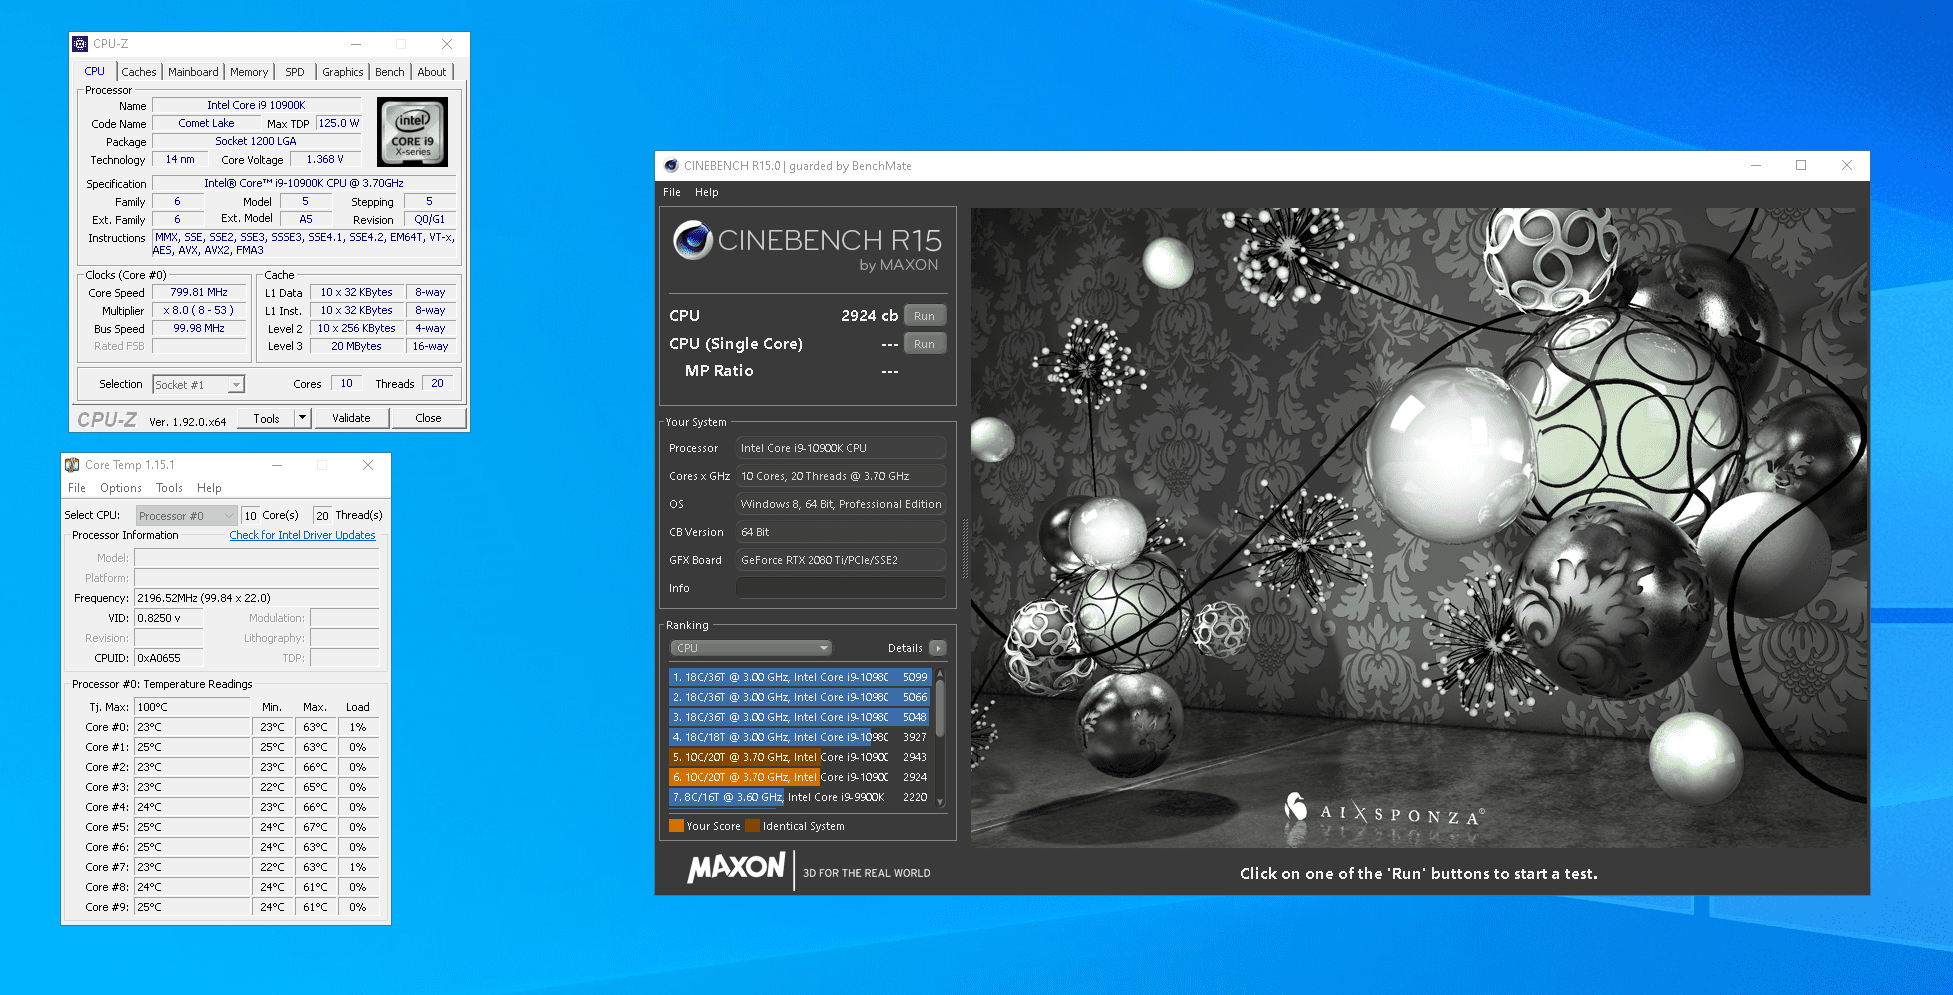Click the Tj. Max value 100°C
Screen dimensions: 1953x995
pyautogui.click(x=191, y=707)
